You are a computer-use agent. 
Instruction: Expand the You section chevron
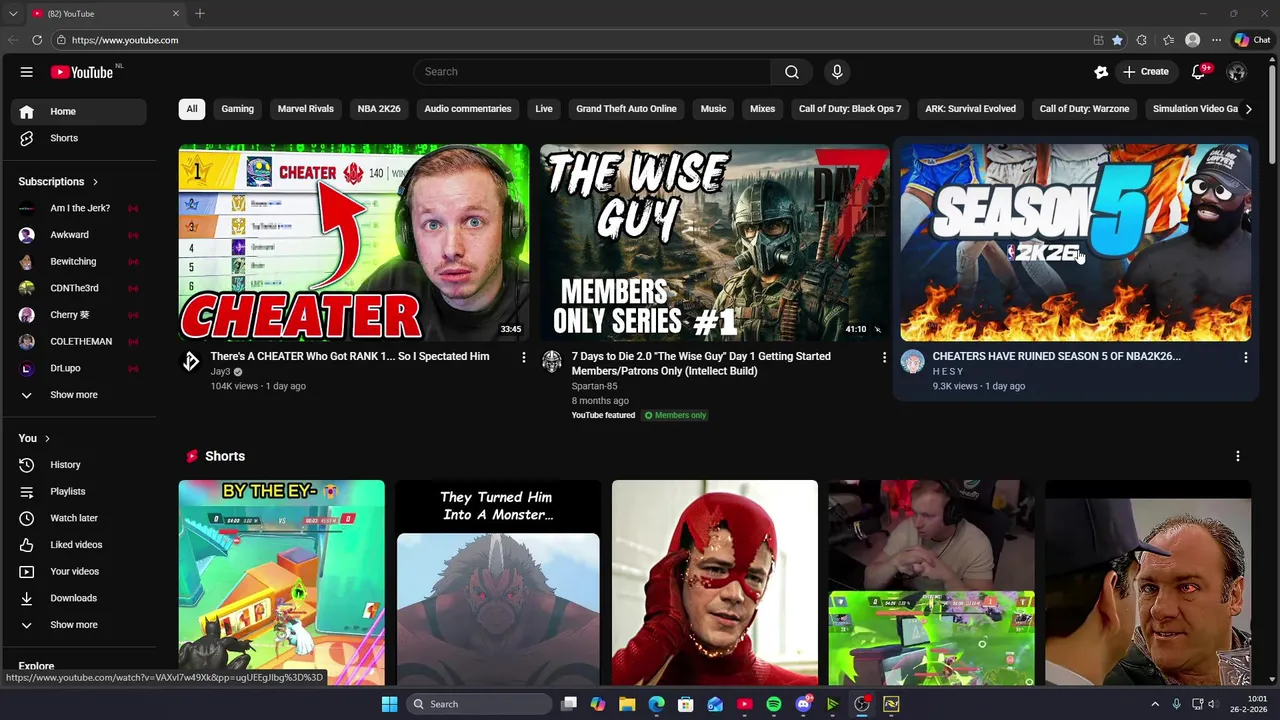click(46, 438)
